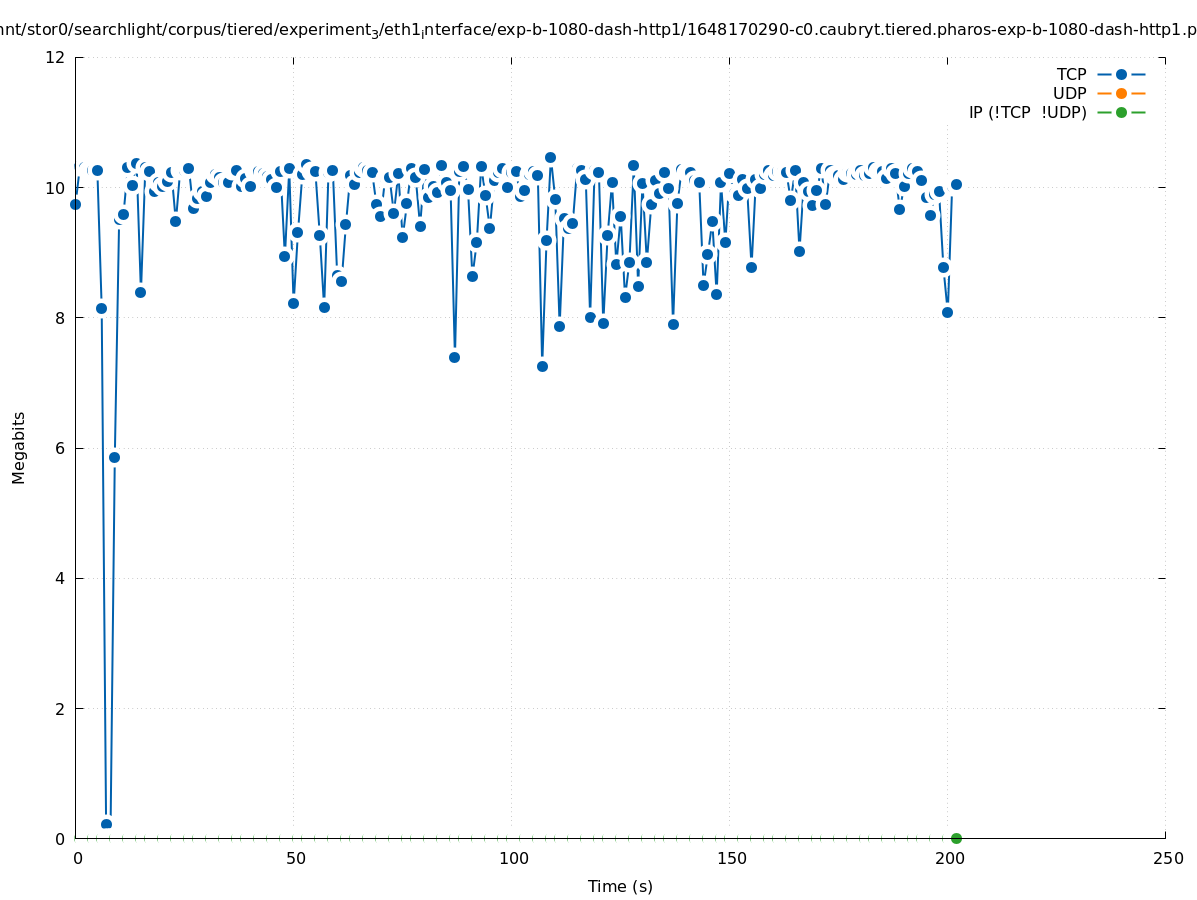The width and height of the screenshot is (1197, 900).
Task: Click the 150 tick label on x-axis
Action: click(731, 858)
